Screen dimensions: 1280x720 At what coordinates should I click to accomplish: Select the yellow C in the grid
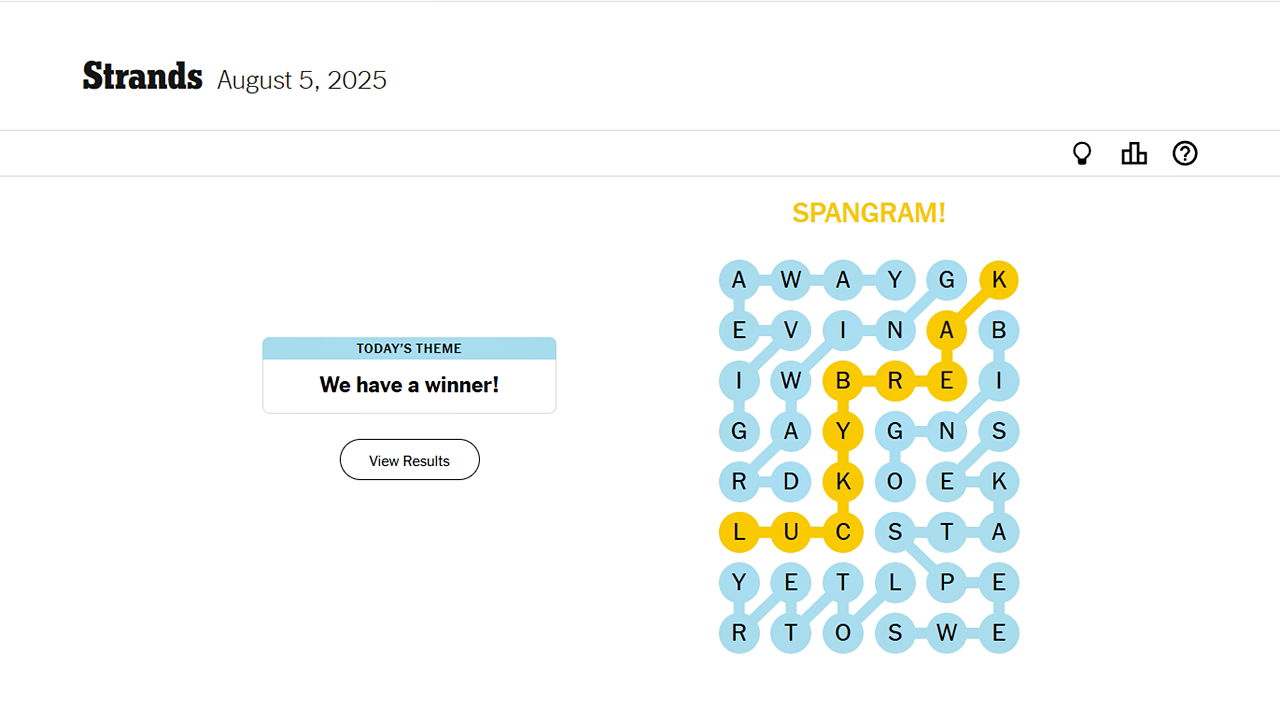[x=843, y=532]
